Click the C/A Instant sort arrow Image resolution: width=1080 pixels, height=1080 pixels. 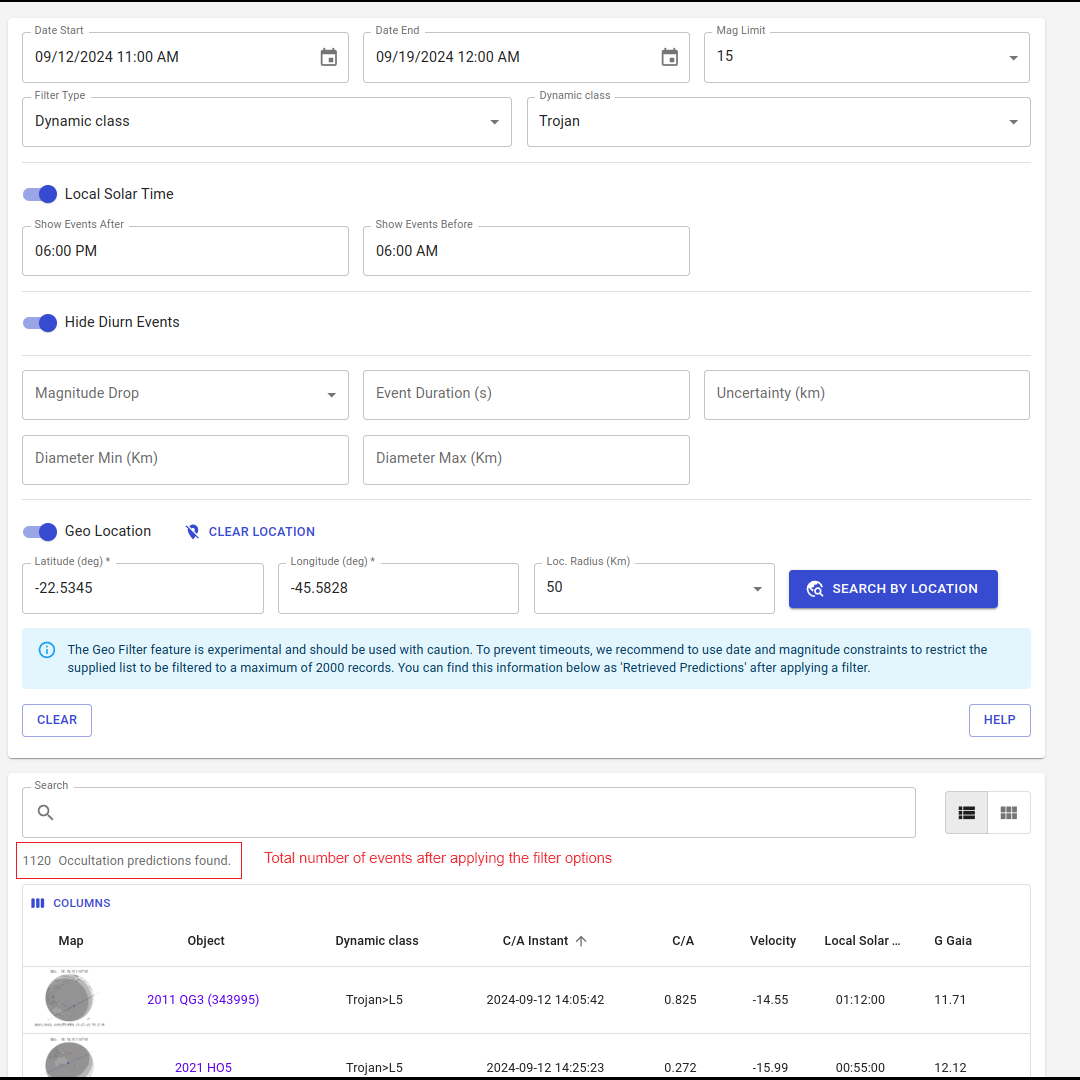[x=581, y=941]
